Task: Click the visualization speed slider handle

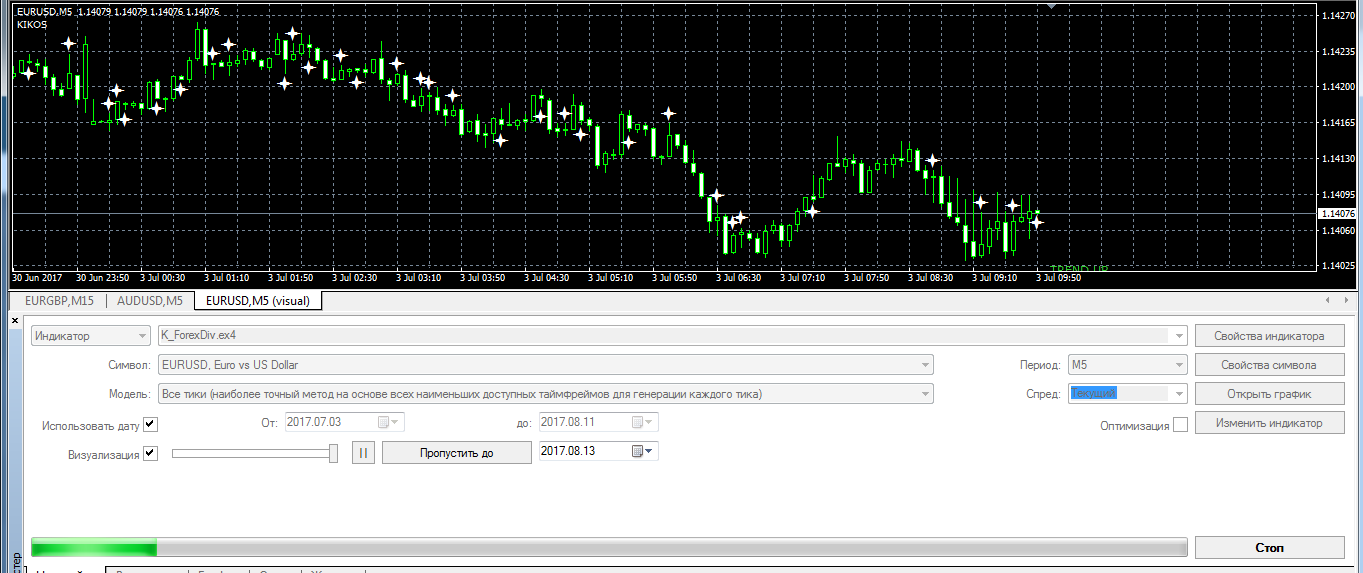Action: point(334,453)
